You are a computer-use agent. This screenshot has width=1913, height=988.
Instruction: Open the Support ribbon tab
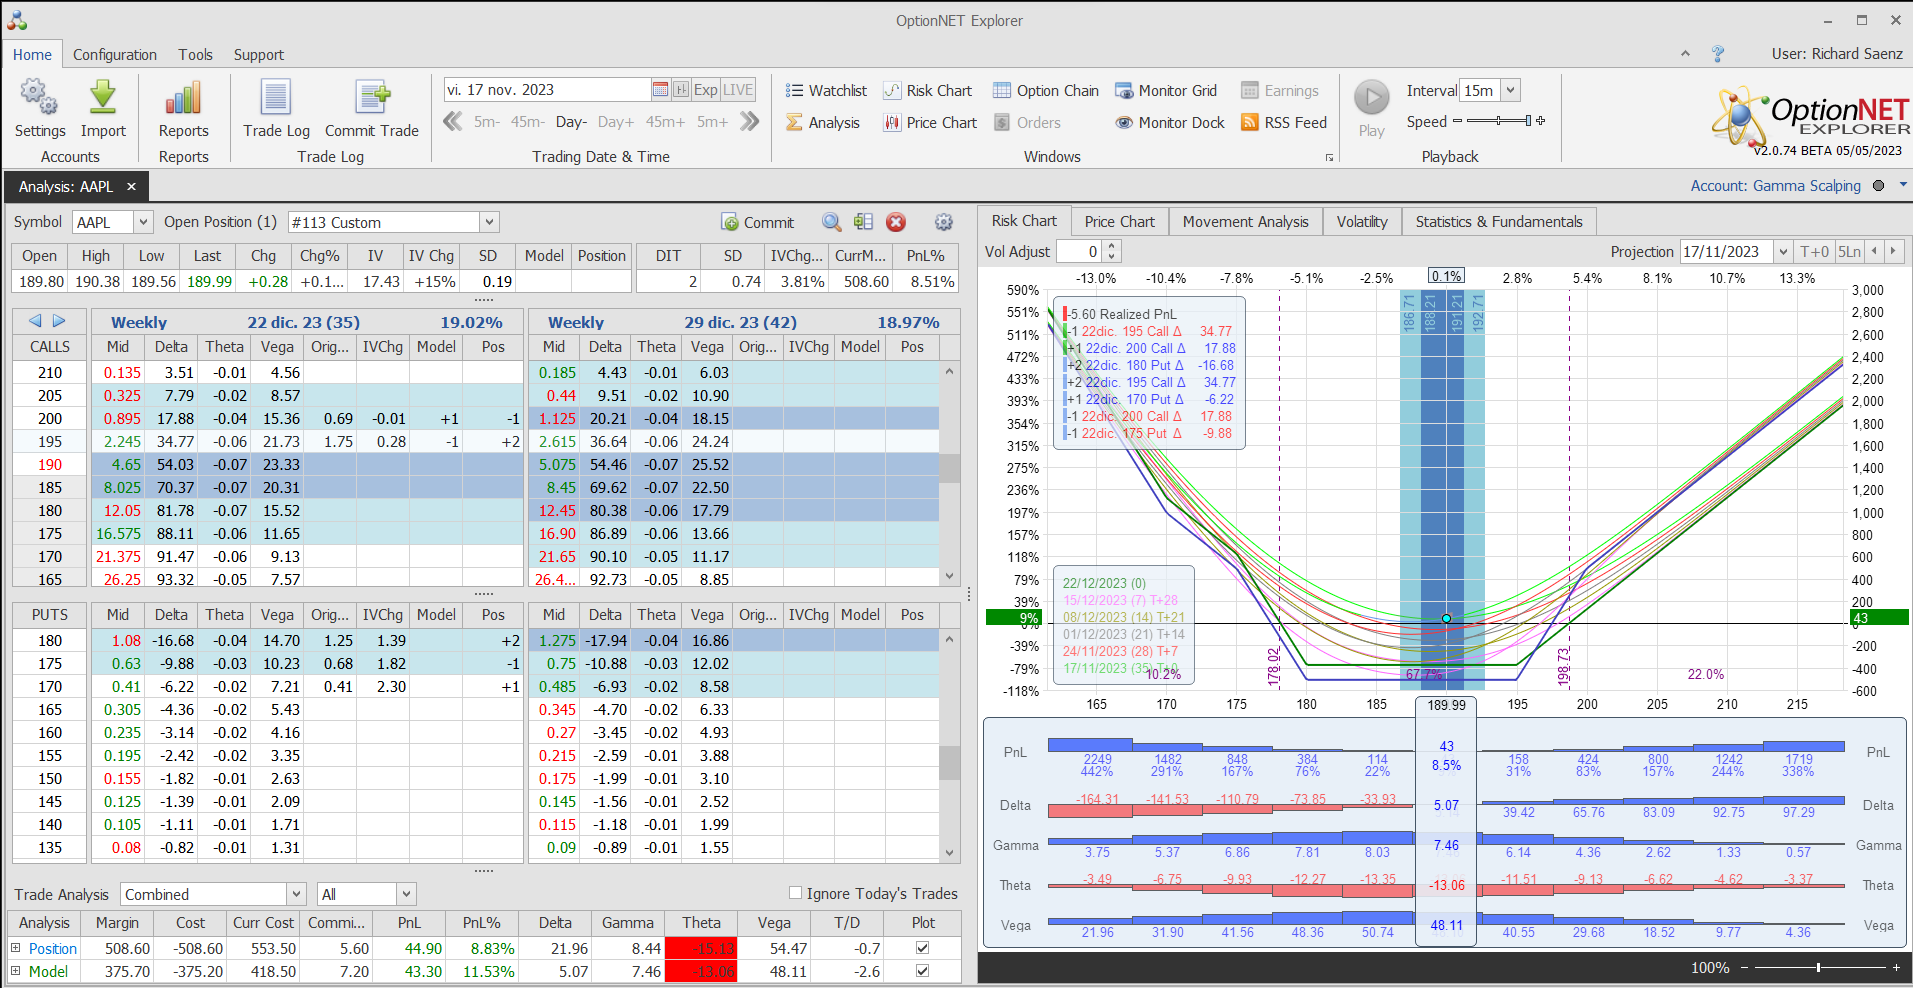pos(258,55)
